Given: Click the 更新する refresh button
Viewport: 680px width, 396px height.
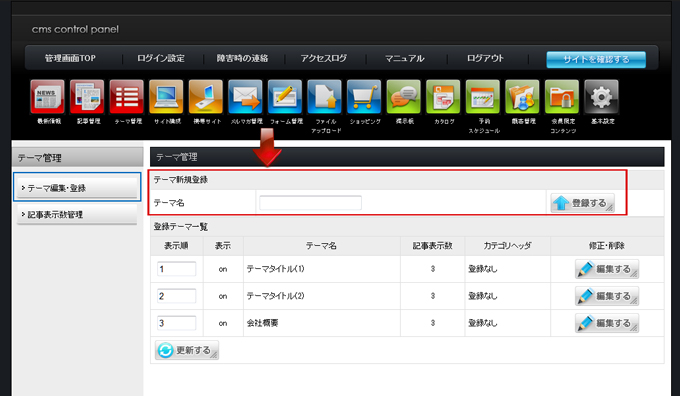Looking at the screenshot, I should pos(187,350).
